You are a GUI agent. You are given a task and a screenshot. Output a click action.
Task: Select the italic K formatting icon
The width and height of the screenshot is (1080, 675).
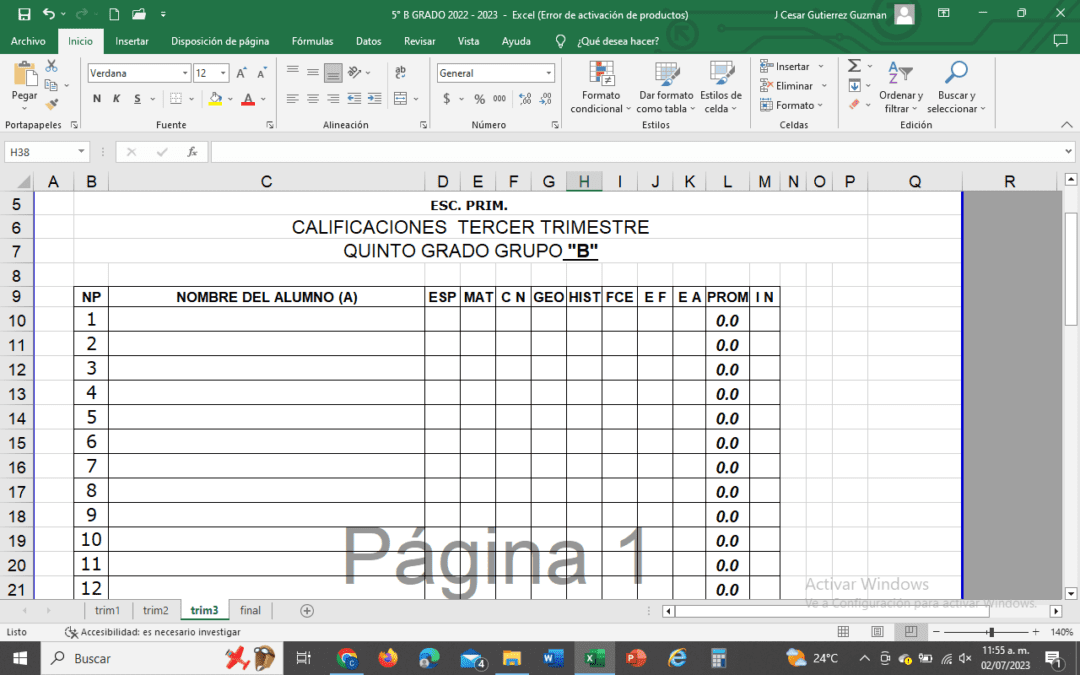(x=116, y=98)
